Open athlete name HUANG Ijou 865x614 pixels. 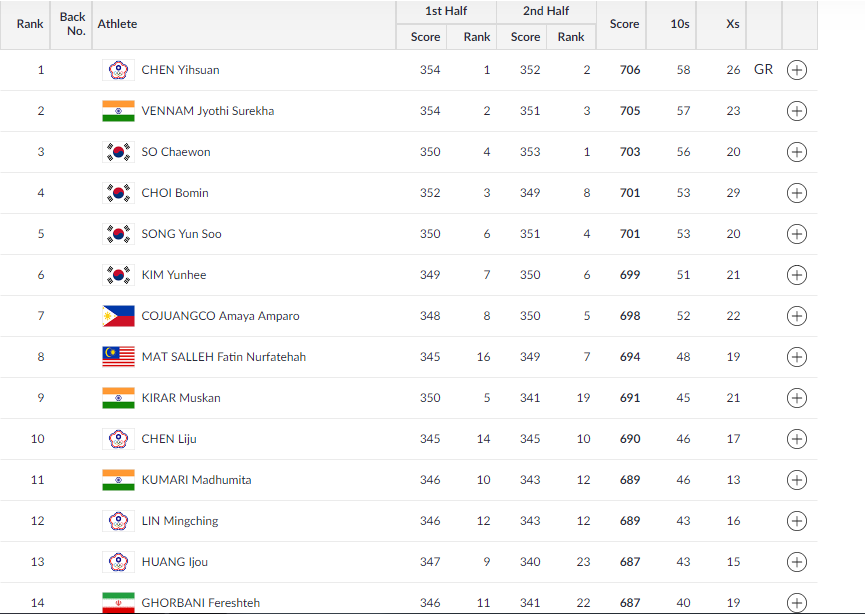click(x=174, y=562)
